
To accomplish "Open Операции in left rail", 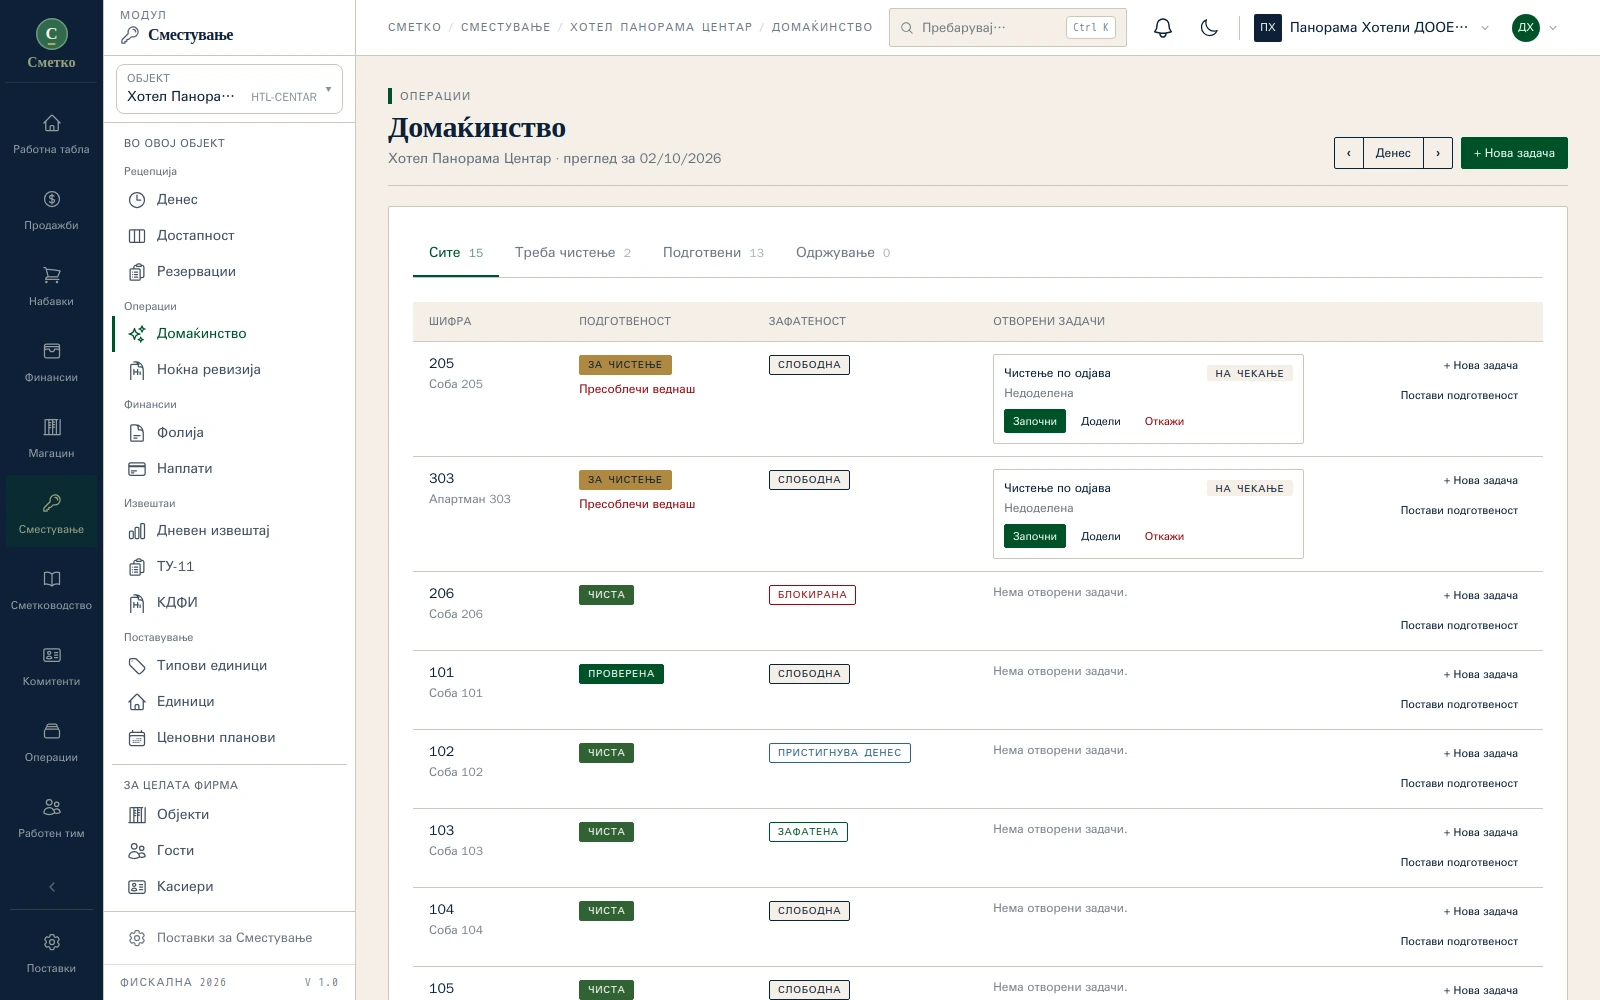I will point(51,742).
